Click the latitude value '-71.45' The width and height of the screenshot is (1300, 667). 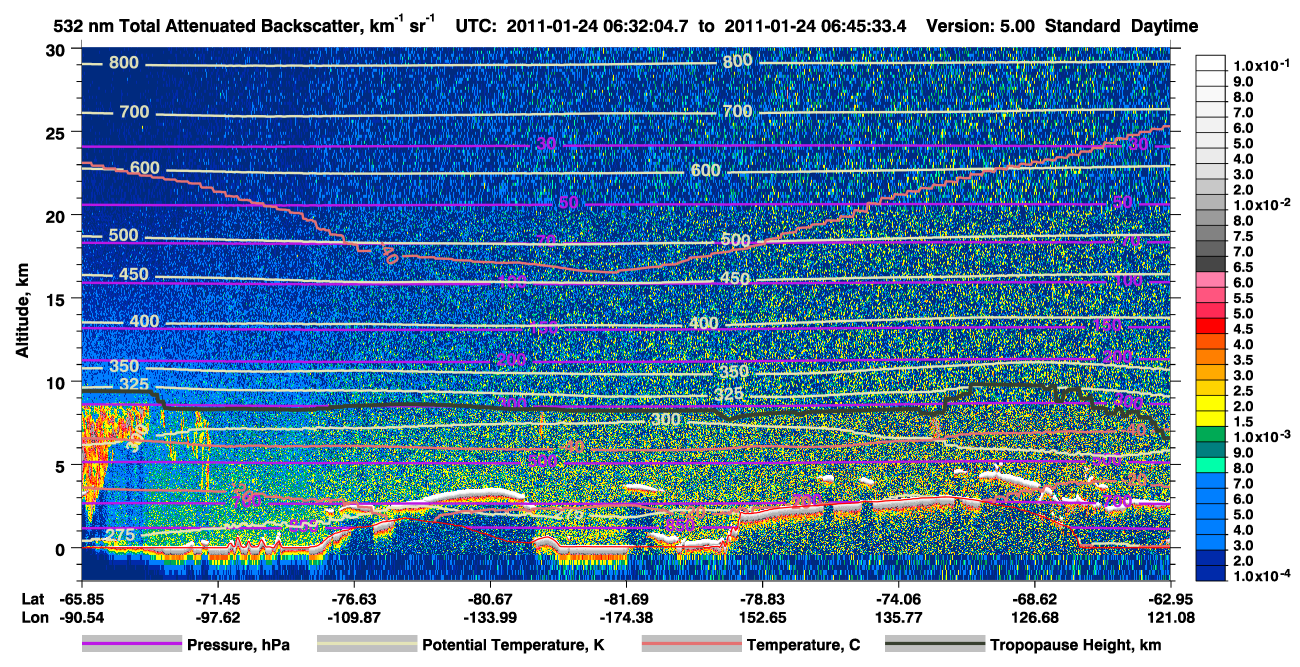click(x=219, y=600)
